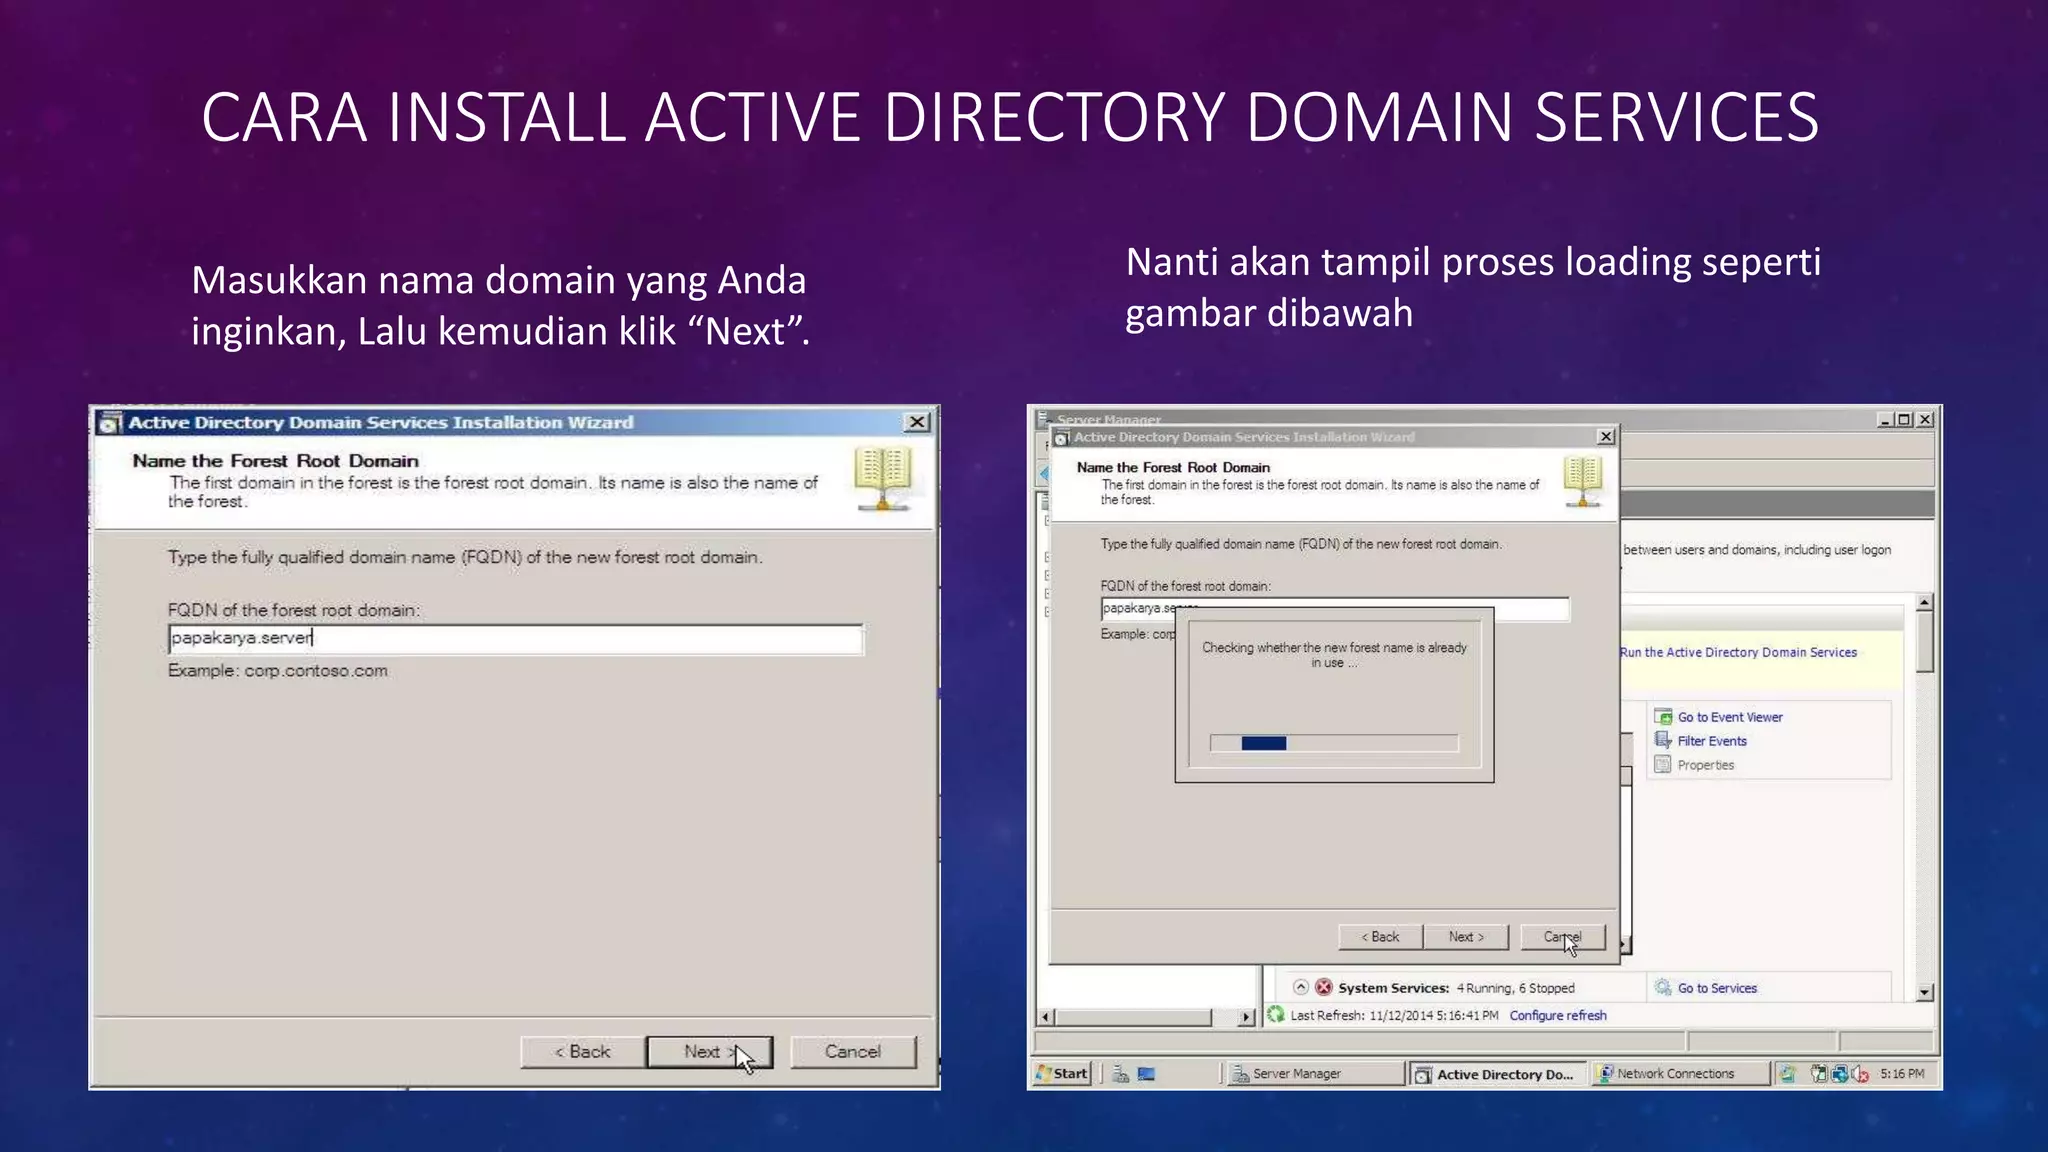The width and height of the screenshot is (2048, 1152).
Task: Switch to Server Manager taskbar button
Action: (1315, 1074)
